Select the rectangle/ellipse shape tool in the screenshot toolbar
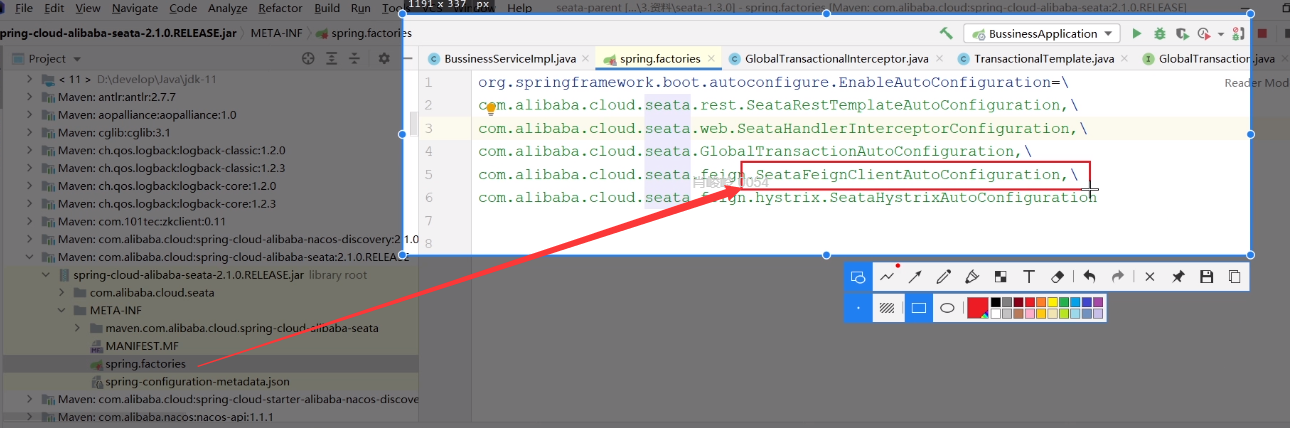The width and height of the screenshot is (1290, 428). tap(857, 277)
